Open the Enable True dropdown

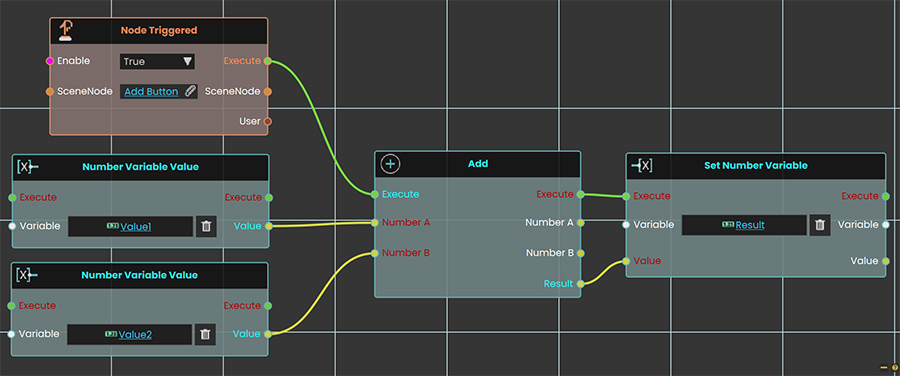click(157, 61)
